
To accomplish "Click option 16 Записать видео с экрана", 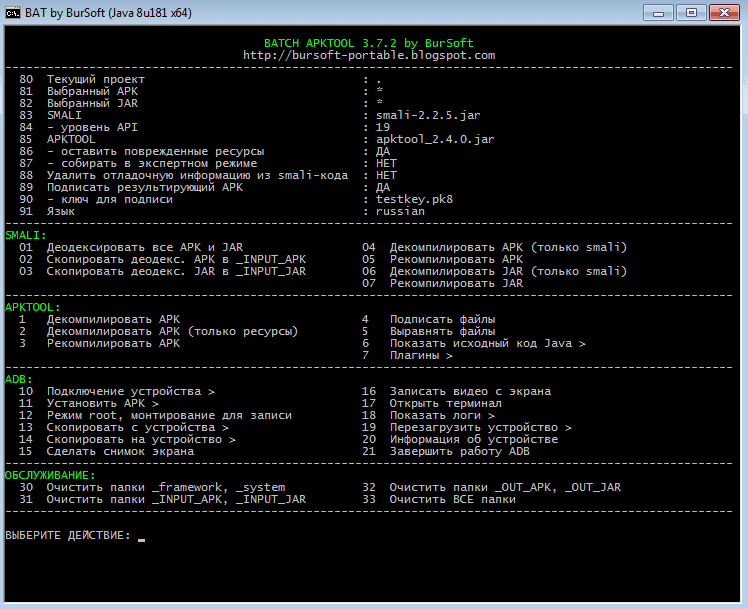I will click(x=457, y=392).
